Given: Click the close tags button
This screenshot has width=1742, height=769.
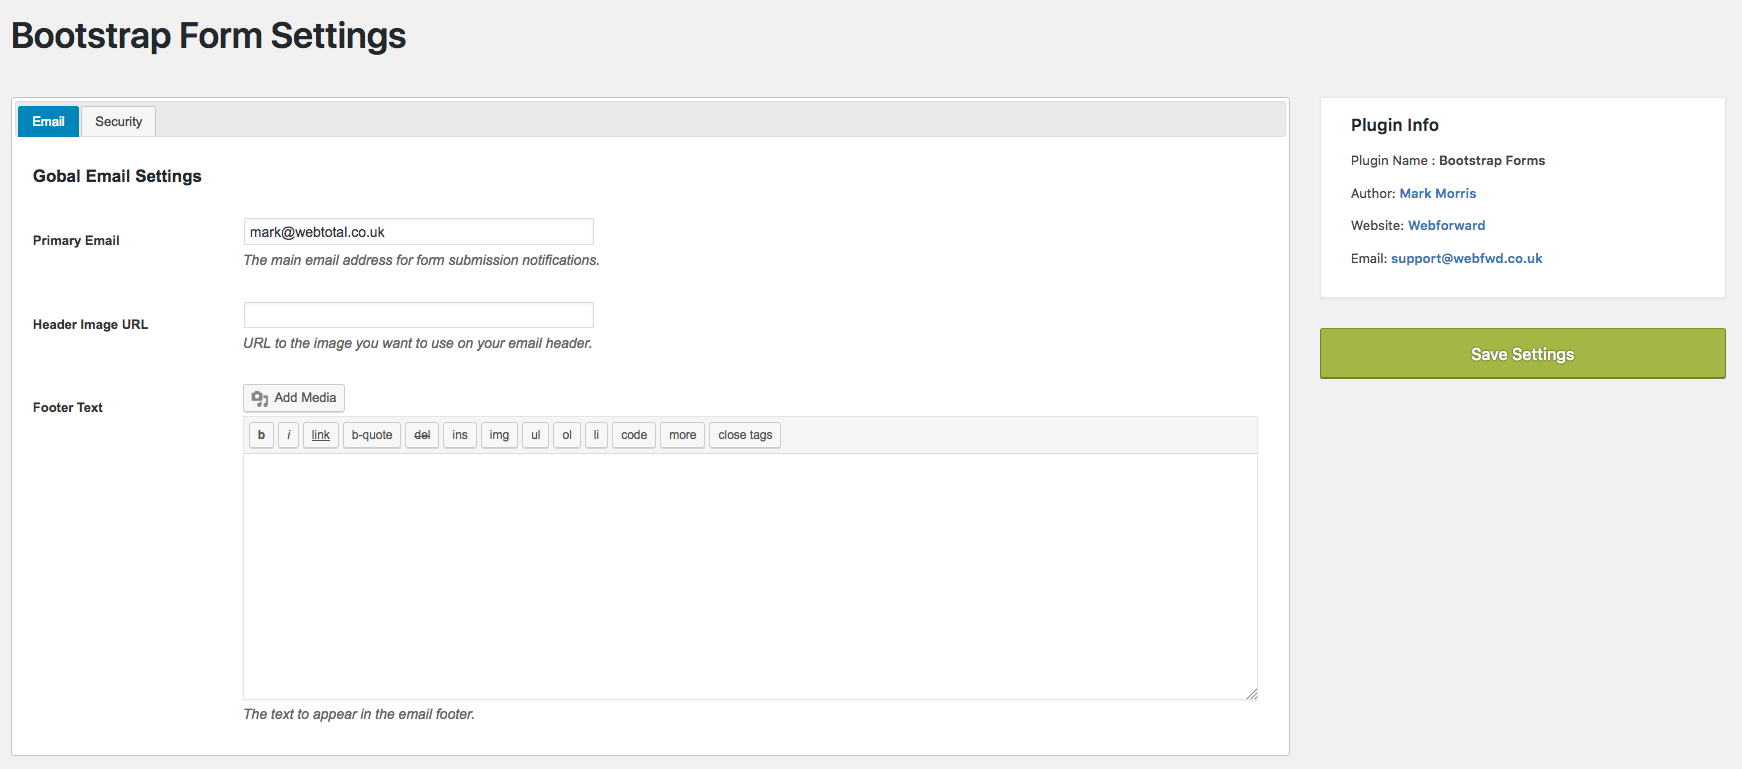Looking at the screenshot, I should click(745, 435).
